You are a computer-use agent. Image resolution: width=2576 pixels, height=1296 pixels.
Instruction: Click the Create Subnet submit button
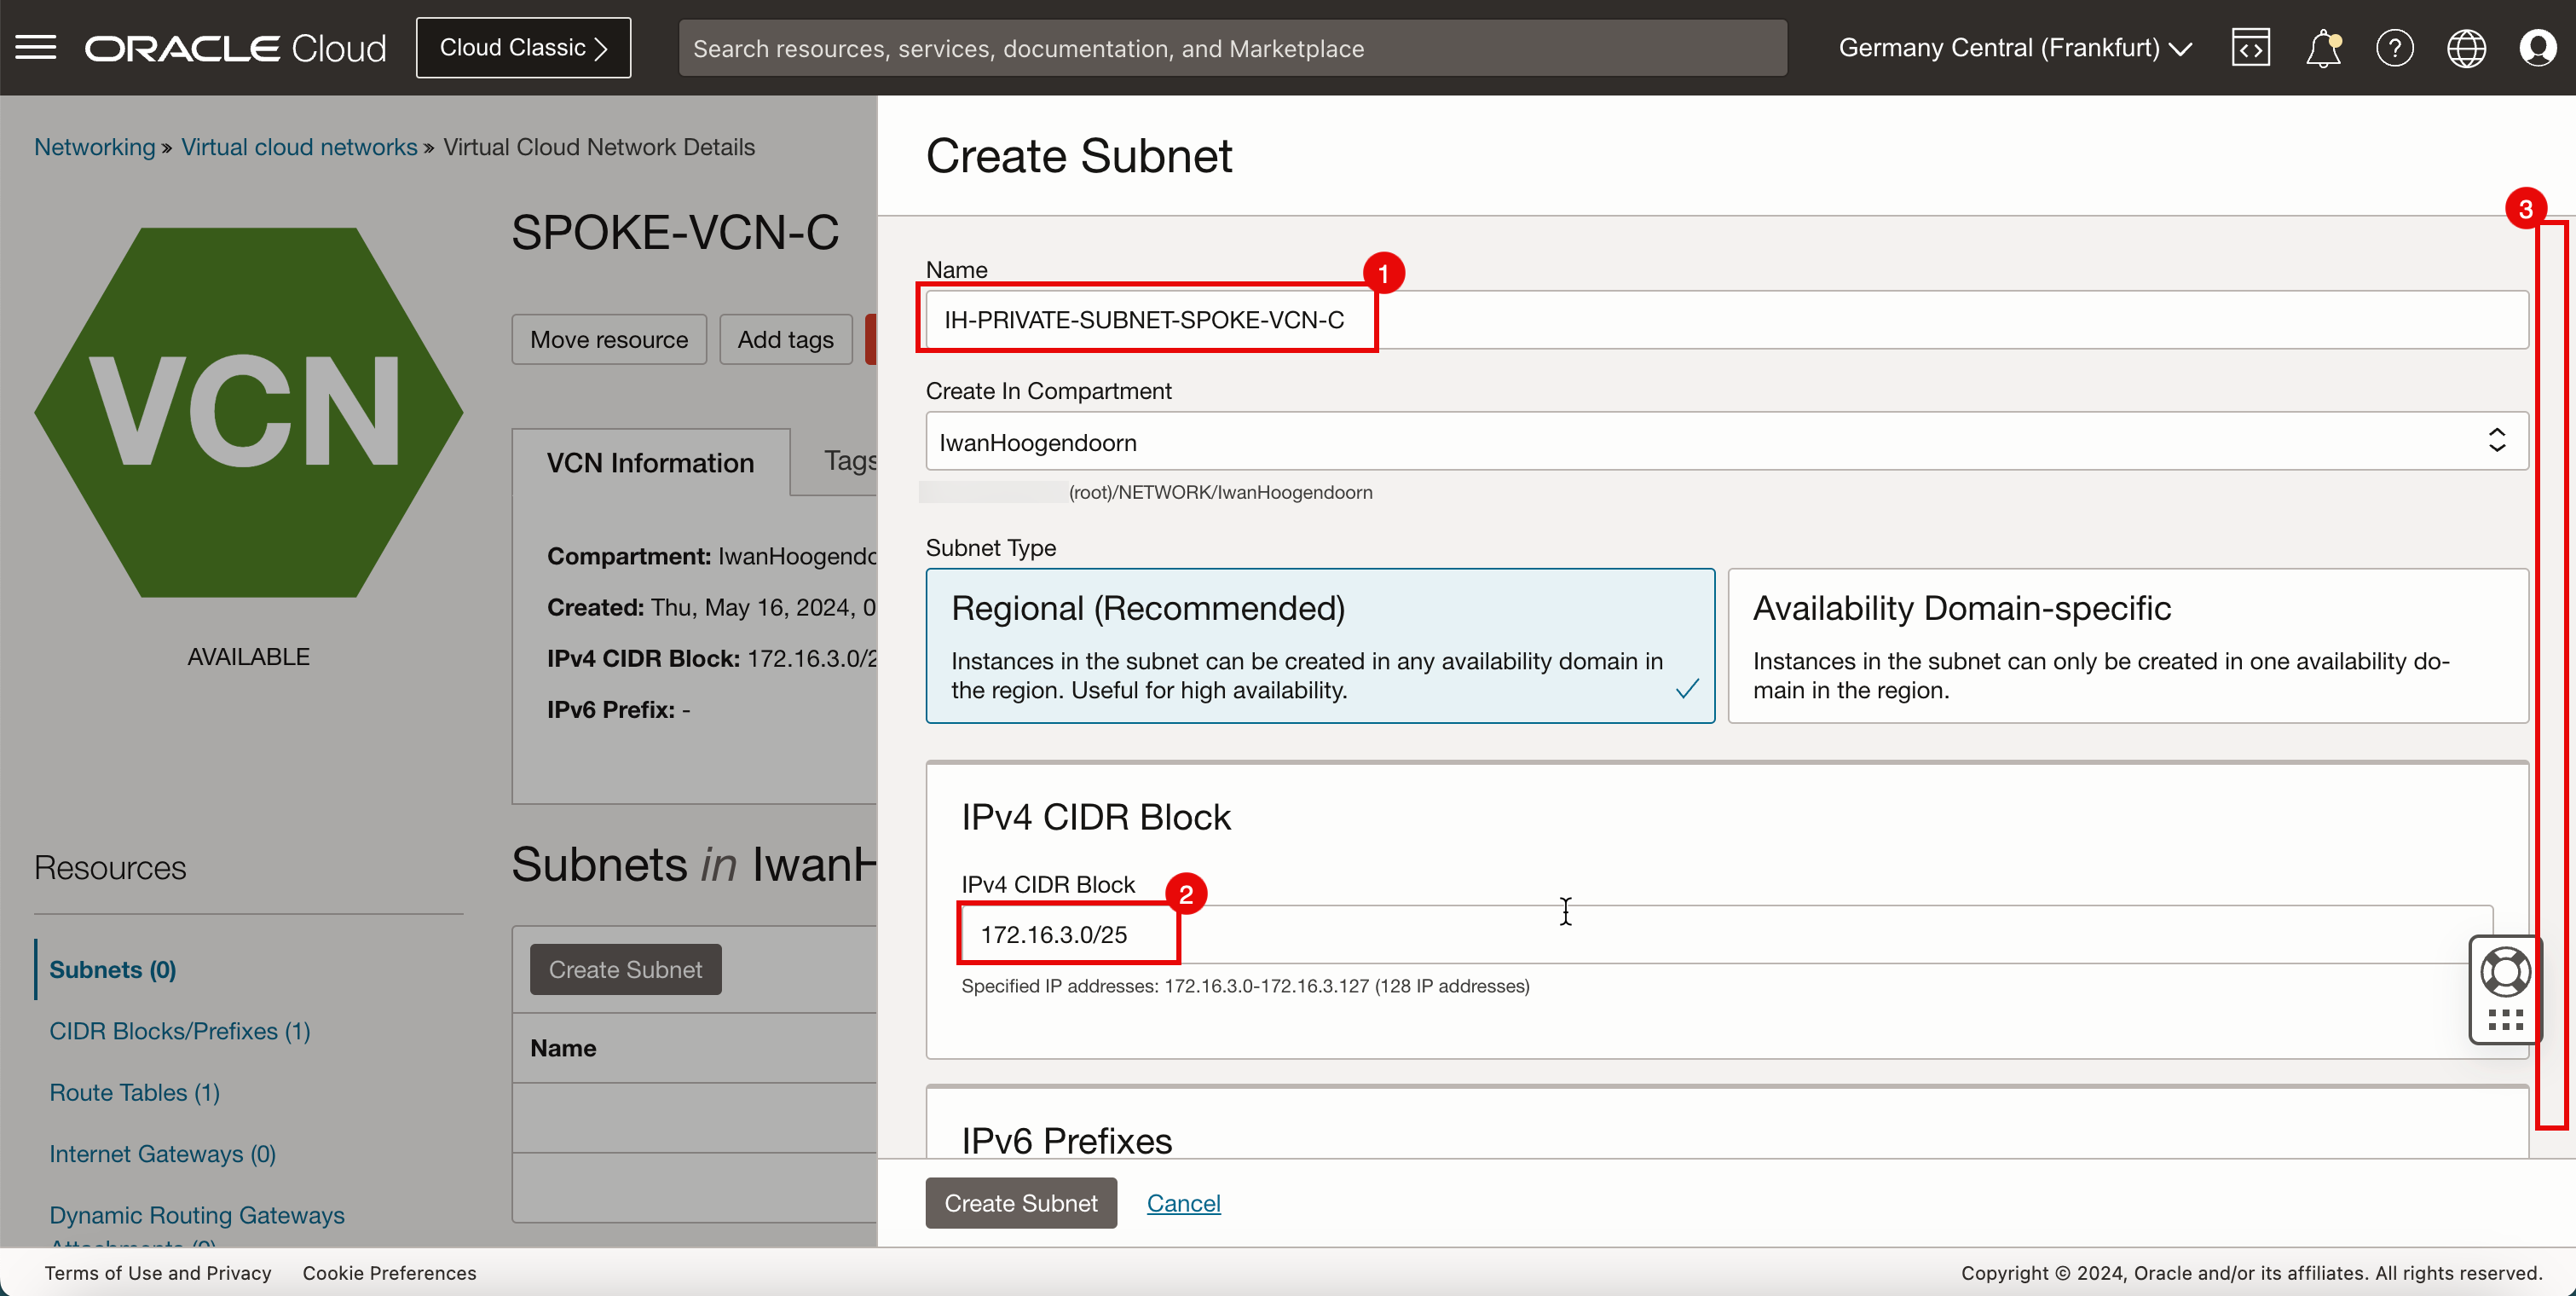click(x=1020, y=1203)
